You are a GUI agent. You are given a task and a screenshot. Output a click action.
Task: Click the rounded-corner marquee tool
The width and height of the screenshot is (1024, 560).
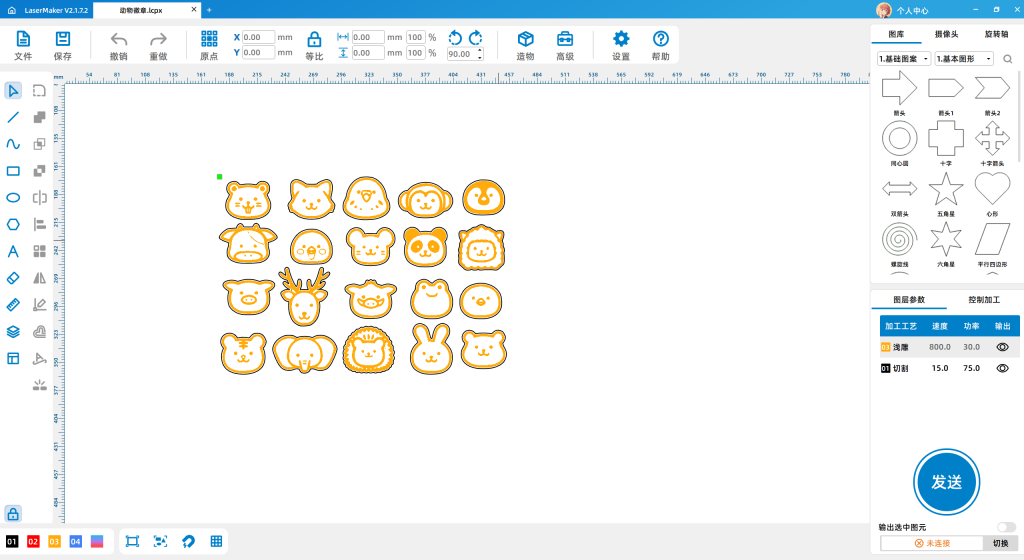pyautogui.click(x=39, y=91)
